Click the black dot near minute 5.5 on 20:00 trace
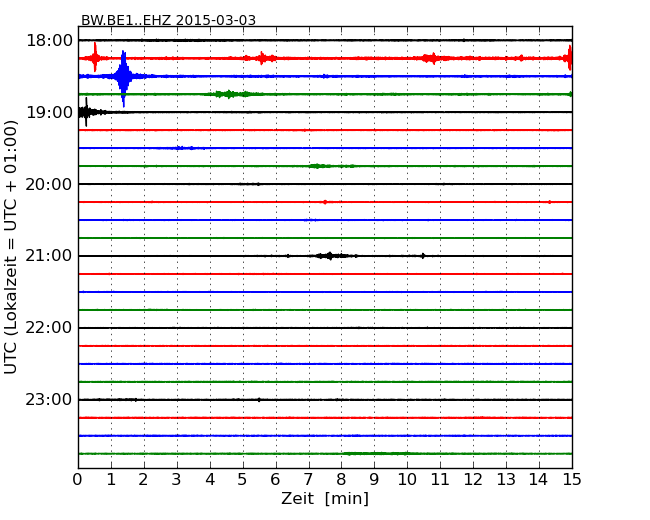Image resolution: width=650 pixels, height=520 pixels. [258, 184]
